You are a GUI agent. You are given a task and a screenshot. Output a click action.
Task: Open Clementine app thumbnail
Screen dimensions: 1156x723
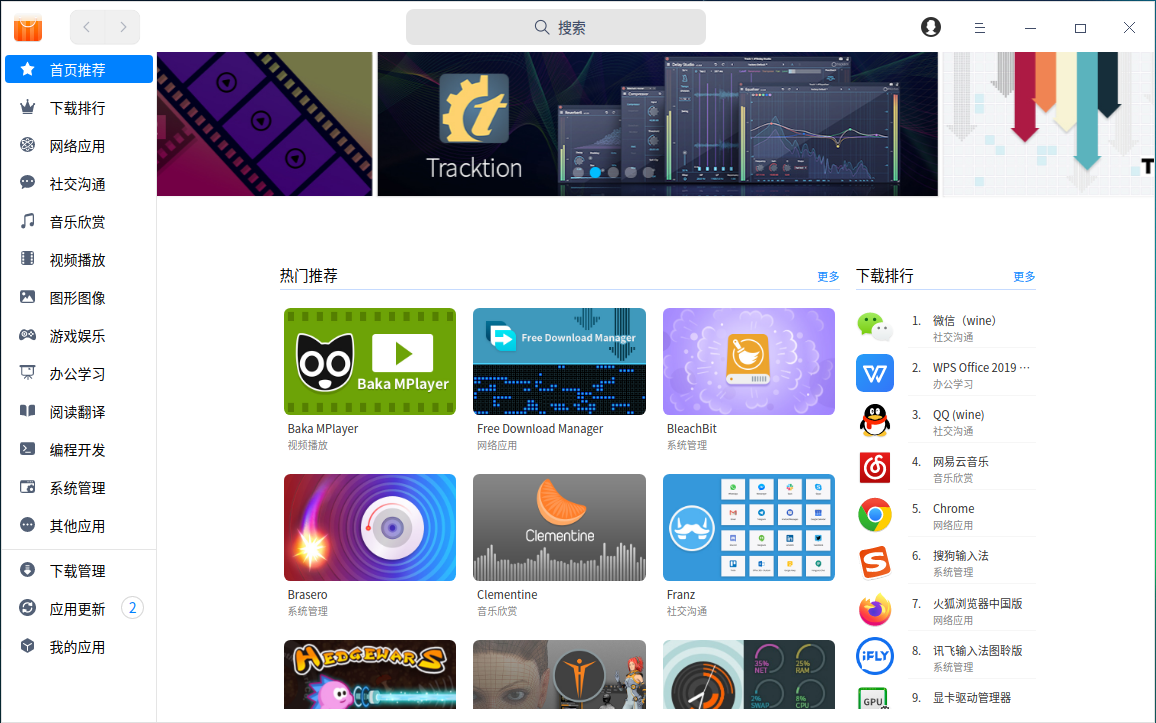[560, 527]
